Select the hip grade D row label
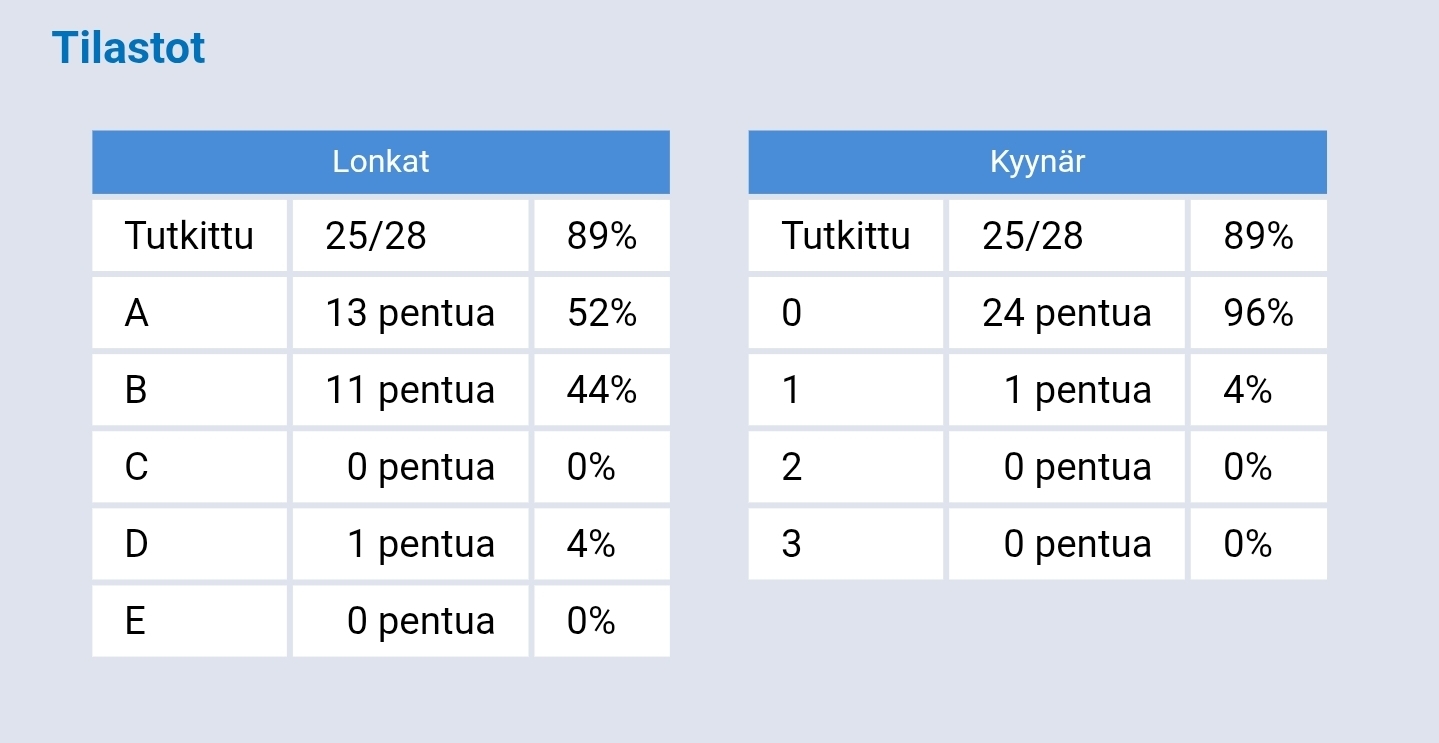Viewport: 1439px width, 743px height. (x=190, y=544)
